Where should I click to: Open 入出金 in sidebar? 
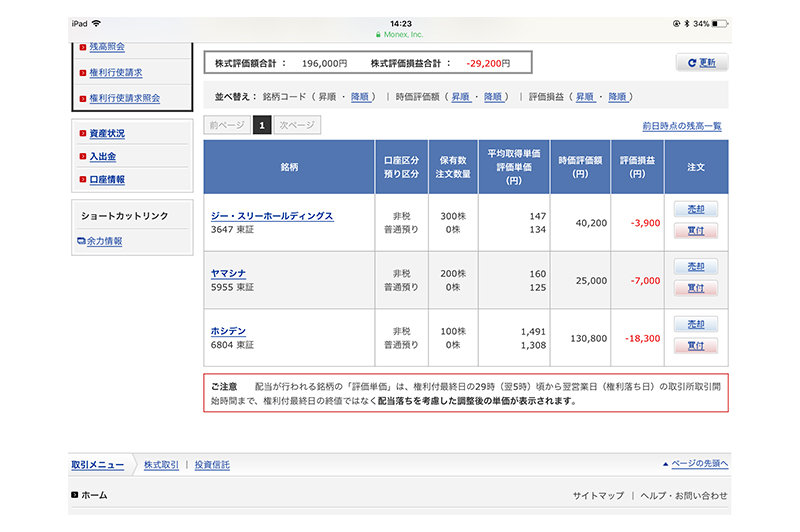(103, 156)
